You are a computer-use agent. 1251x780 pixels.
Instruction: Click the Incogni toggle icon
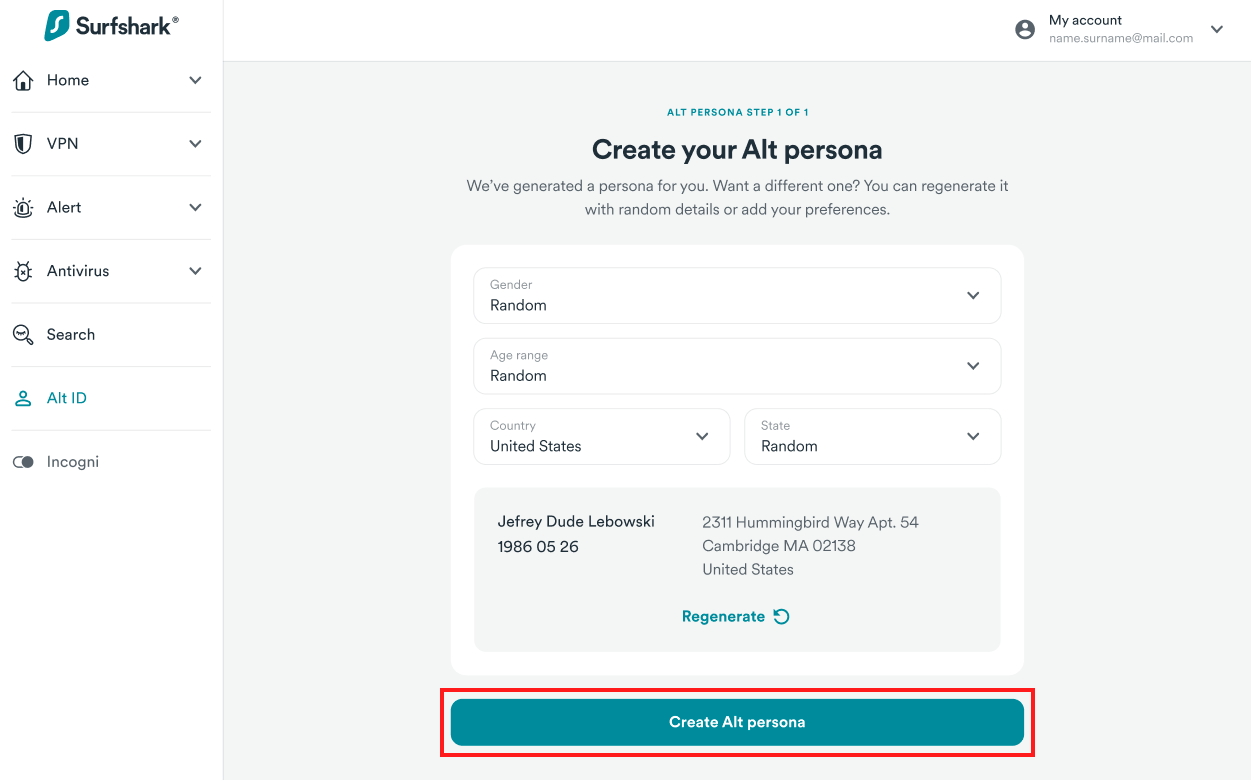click(23, 462)
